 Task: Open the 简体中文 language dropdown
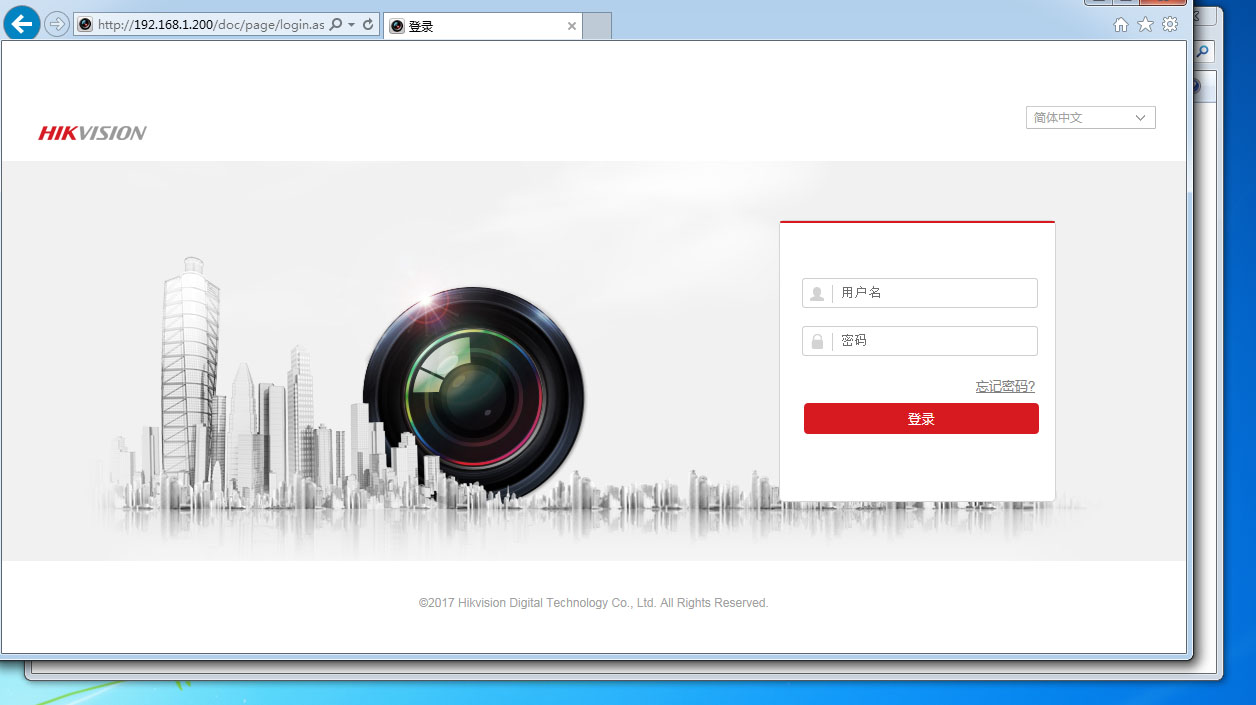pos(1089,117)
